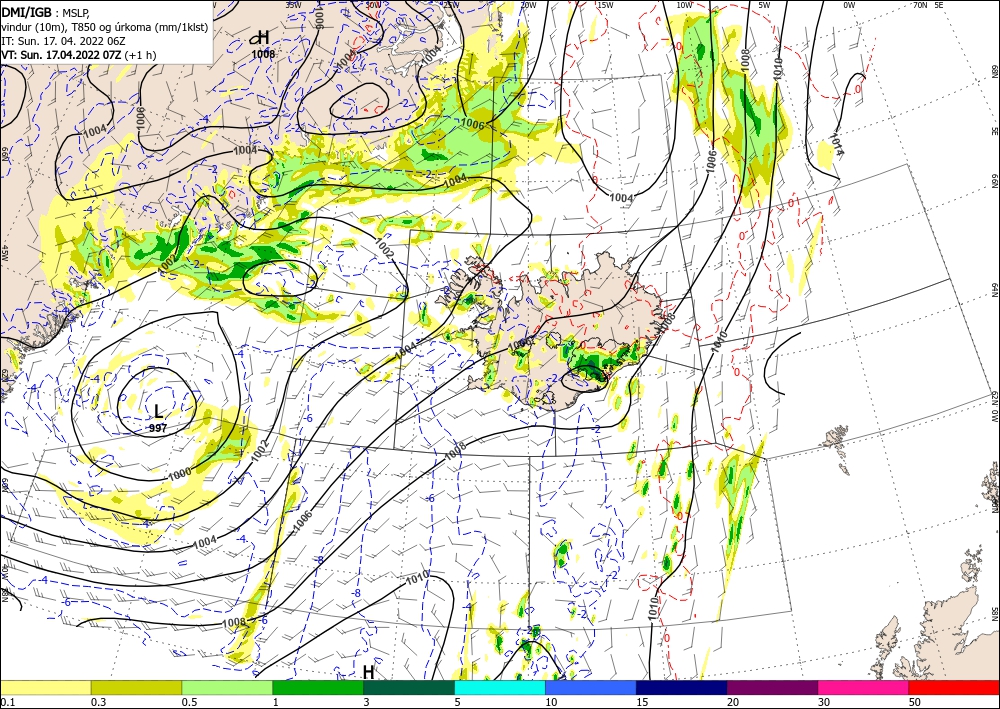Click the '1014' isobar label

(x=837, y=144)
